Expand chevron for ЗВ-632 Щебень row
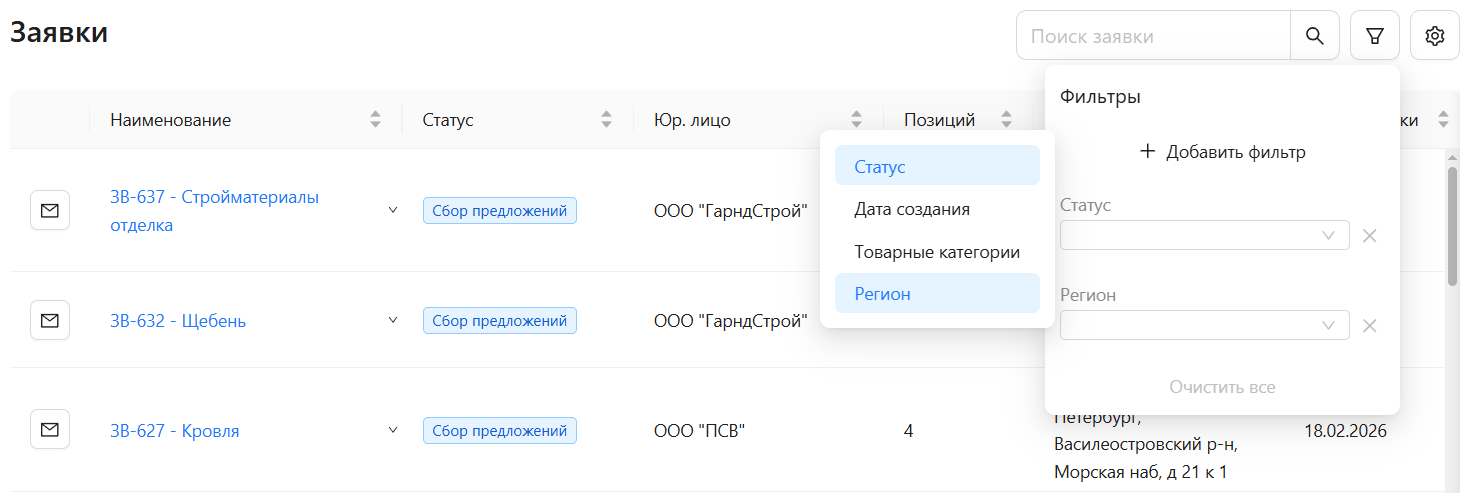Image resolution: width=1472 pixels, height=493 pixels. pyautogui.click(x=393, y=320)
